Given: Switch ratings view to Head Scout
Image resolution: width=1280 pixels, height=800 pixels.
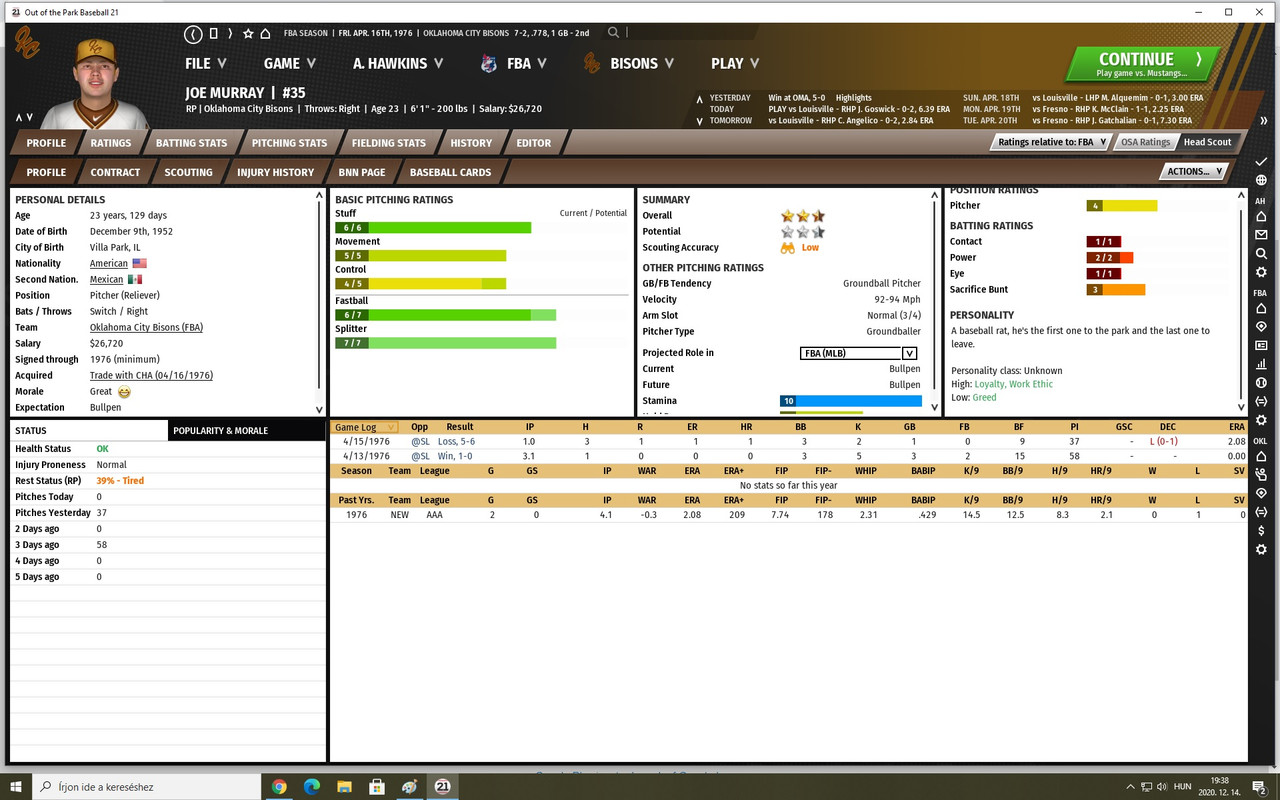Looking at the screenshot, I should [1207, 142].
